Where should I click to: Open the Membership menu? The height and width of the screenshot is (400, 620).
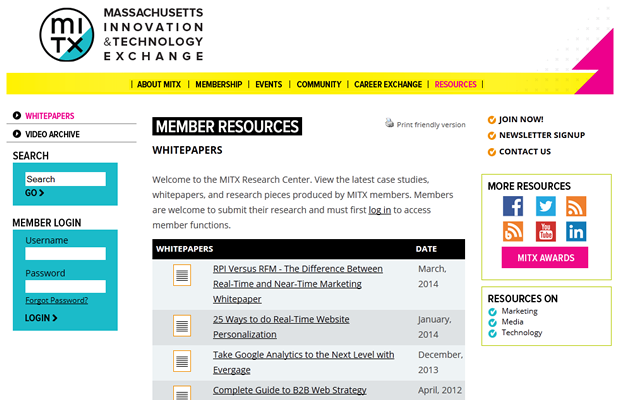[x=219, y=84]
